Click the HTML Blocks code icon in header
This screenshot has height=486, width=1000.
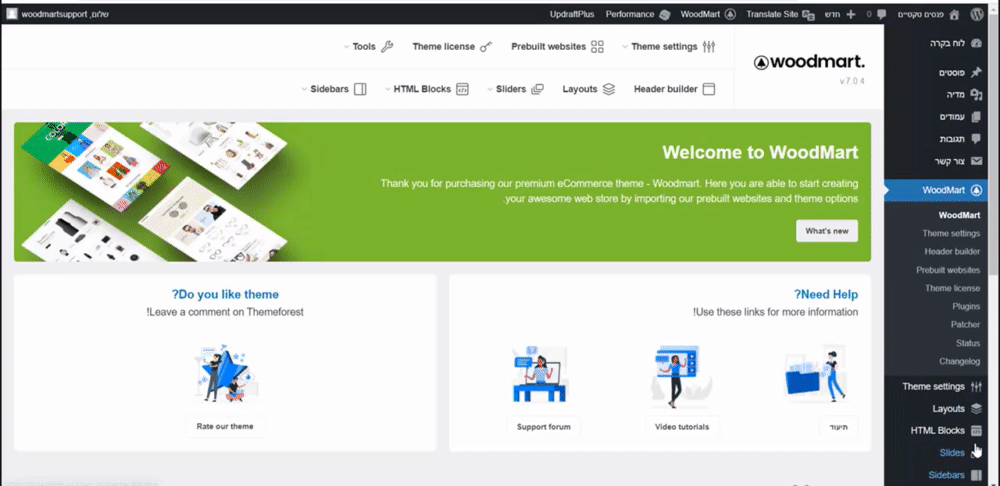[x=462, y=89]
